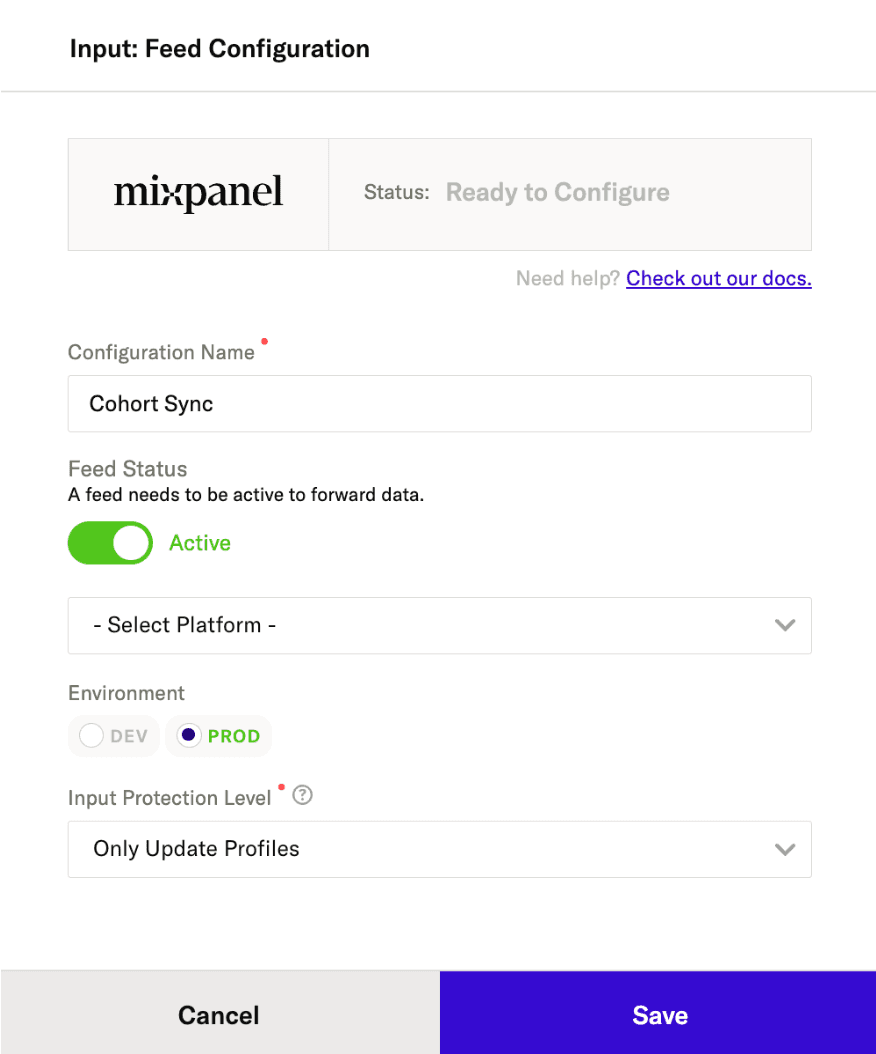Image resolution: width=876 pixels, height=1054 pixels.
Task: Select the PROD environment radio button
Action: (188, 736)
